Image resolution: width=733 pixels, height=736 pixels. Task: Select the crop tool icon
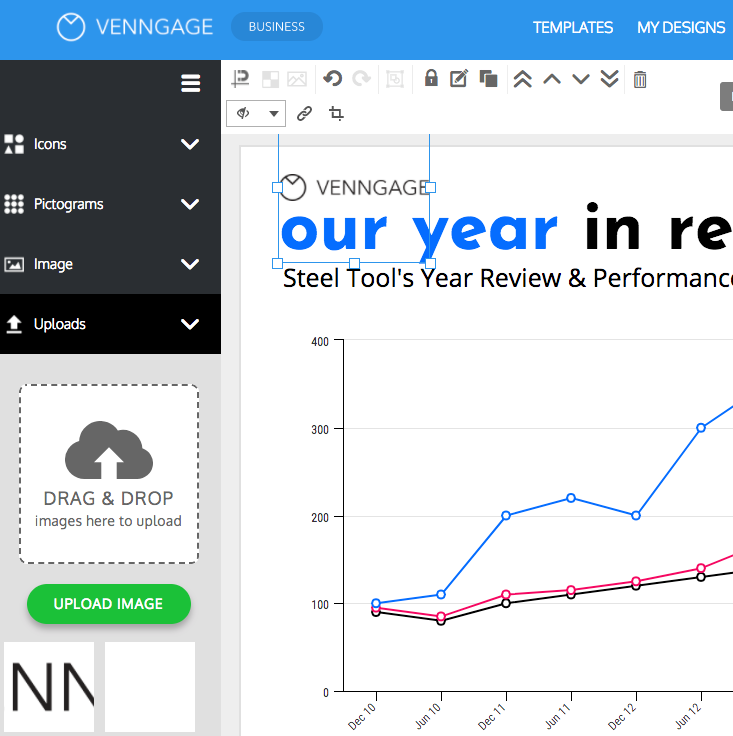(336, 114)
